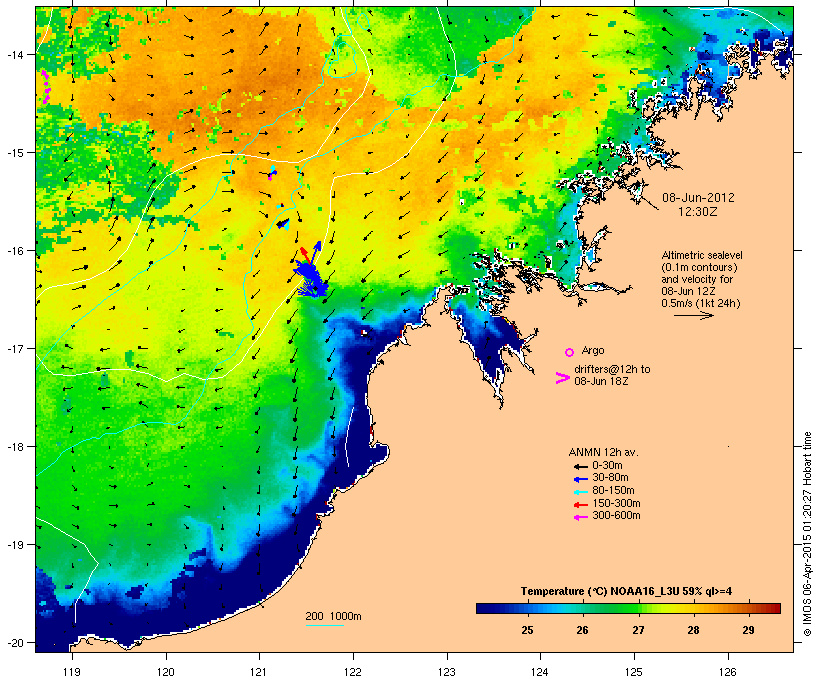Click the cyan 80-150m legend arrow
The height and width of the screenshot is (680, 820).
(x=580, y=492)
